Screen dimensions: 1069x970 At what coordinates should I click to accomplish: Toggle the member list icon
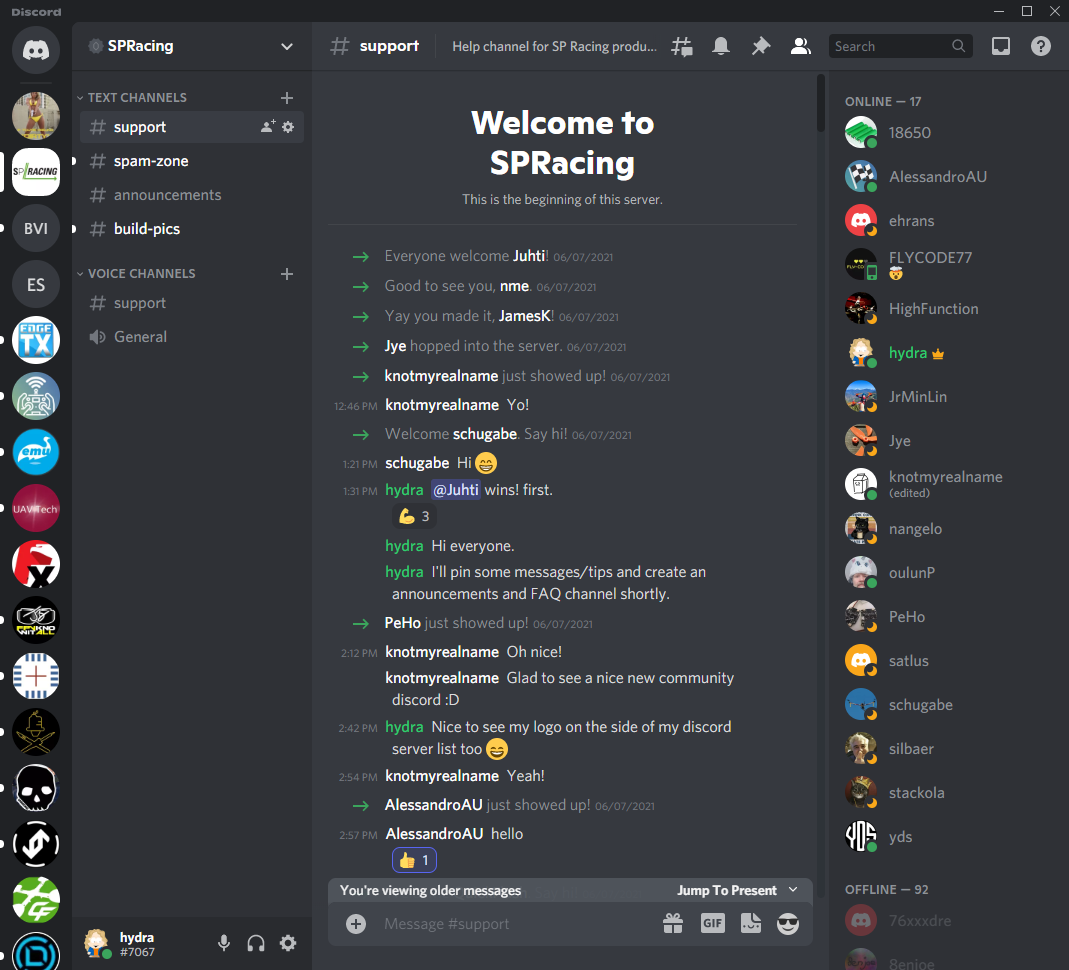coord(800,46)
